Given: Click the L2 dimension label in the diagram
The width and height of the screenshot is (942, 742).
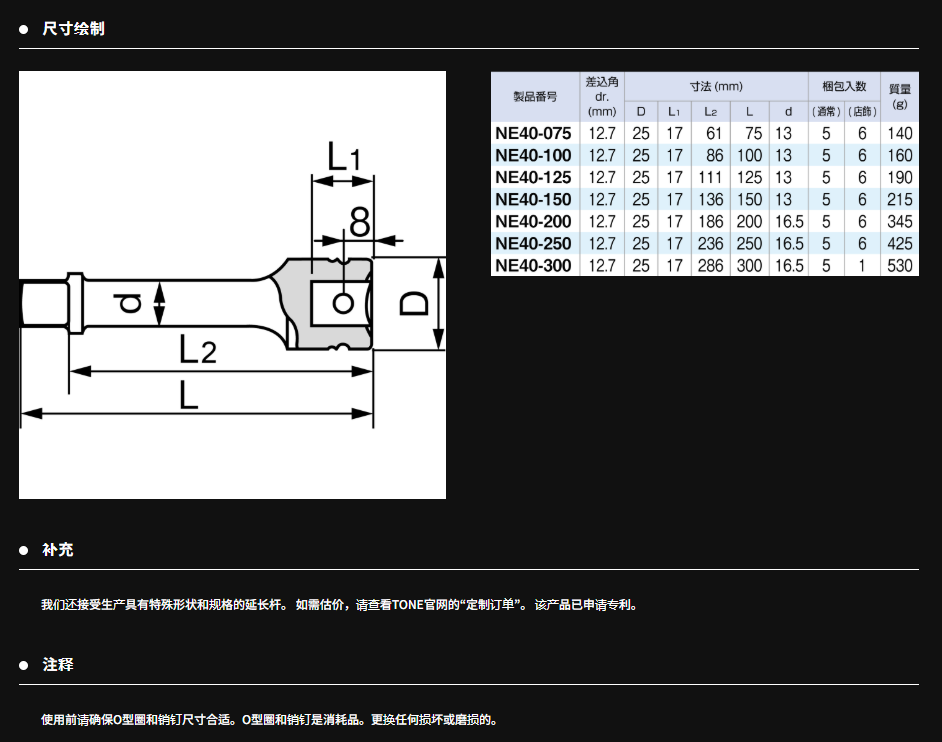Looking at the screenshot, I should (198, 350).
